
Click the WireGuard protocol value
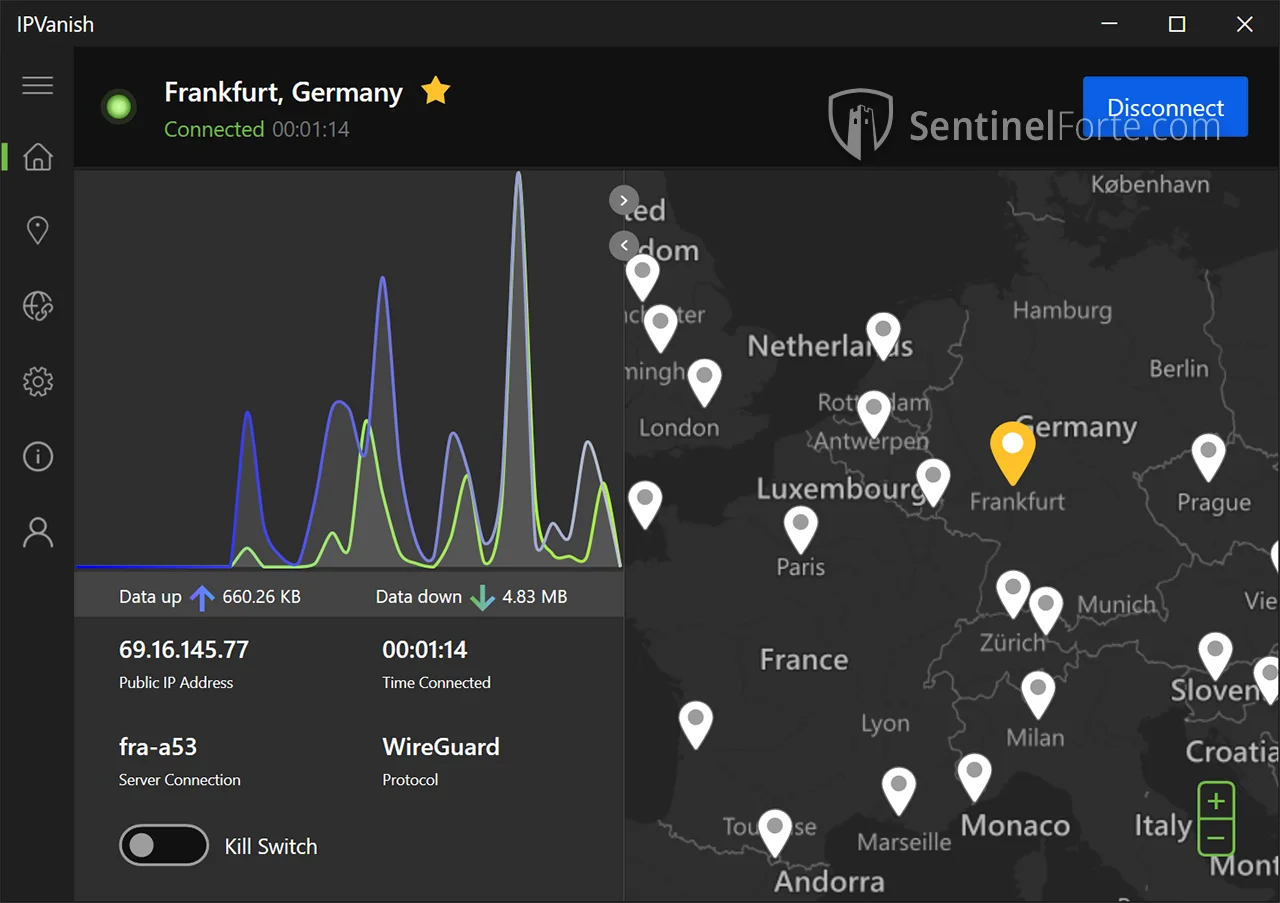click(441, 746)
